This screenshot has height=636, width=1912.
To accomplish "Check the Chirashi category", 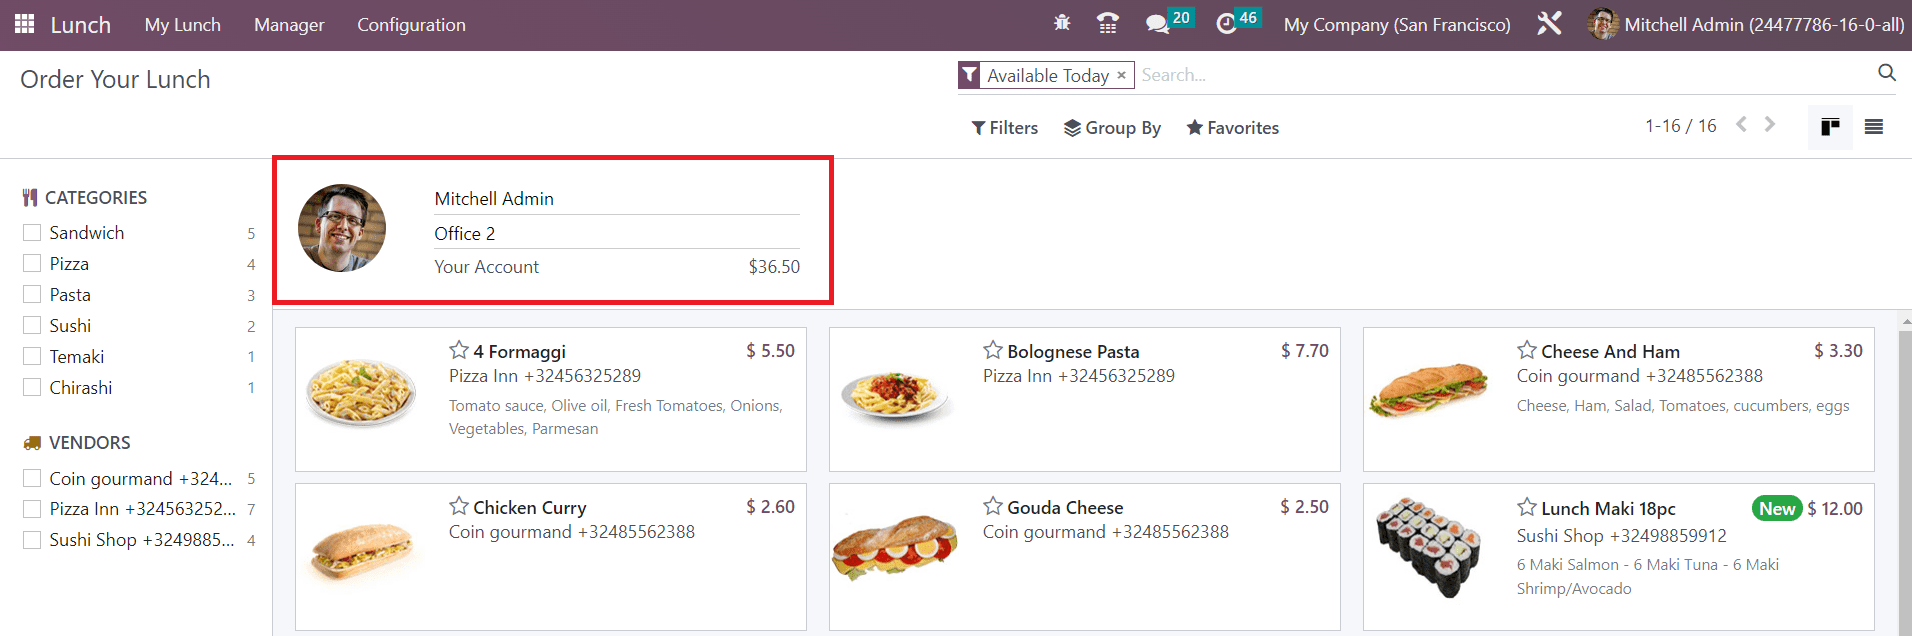I will (x=32, y=387).
